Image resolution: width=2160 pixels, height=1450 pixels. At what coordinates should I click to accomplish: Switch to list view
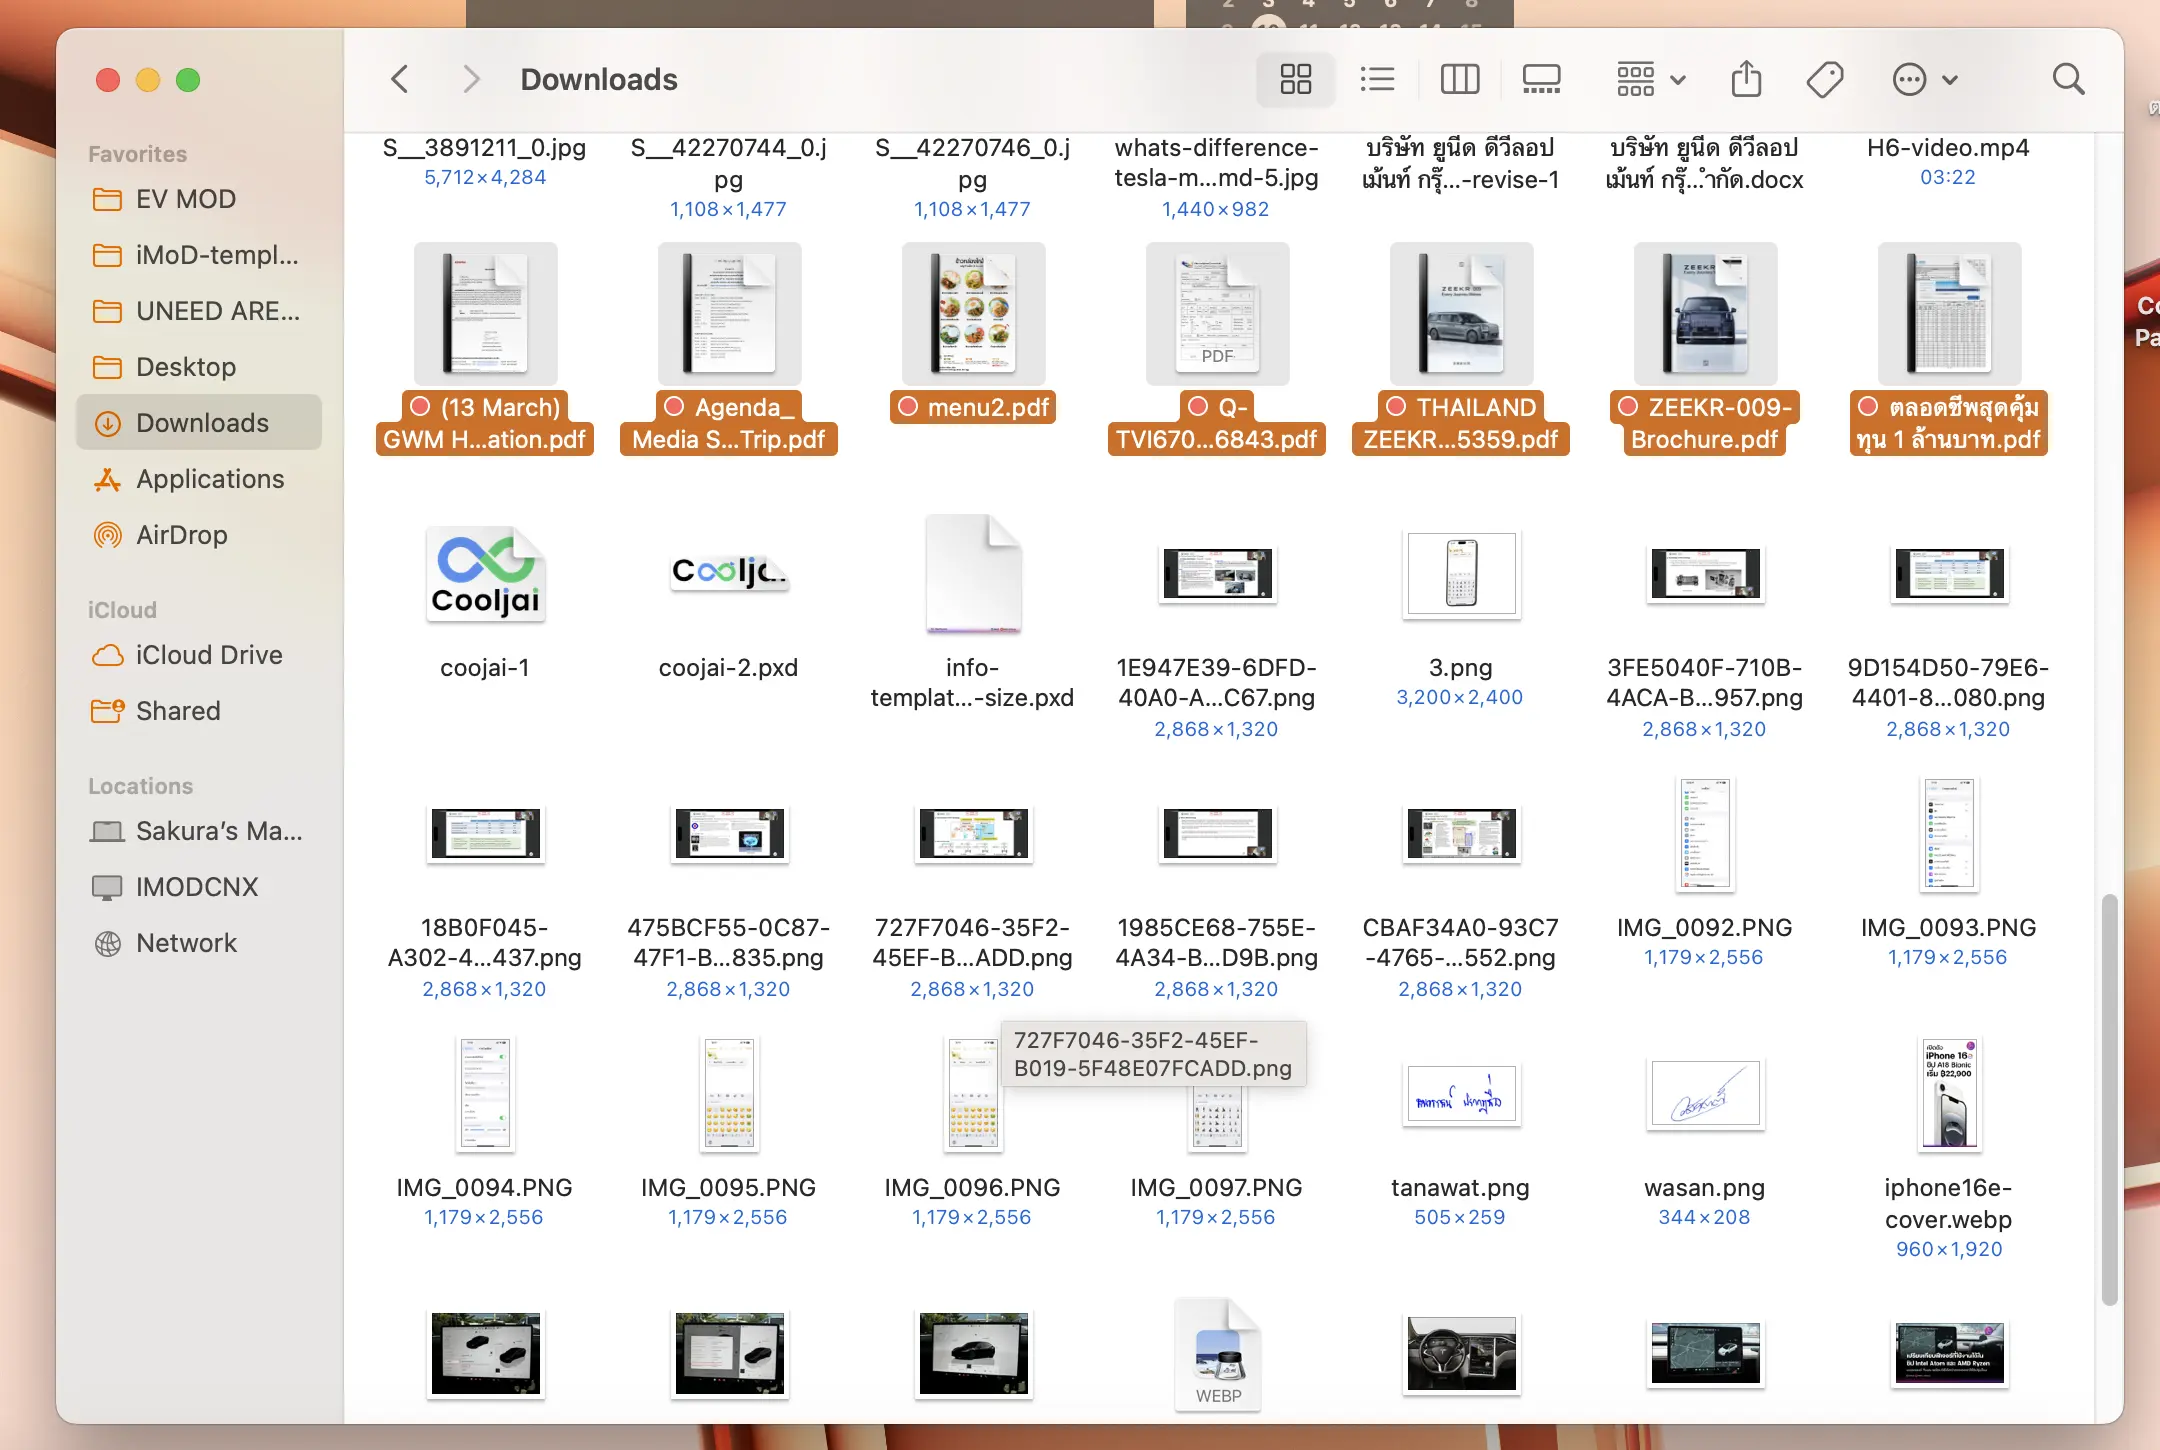point(1377,79)
